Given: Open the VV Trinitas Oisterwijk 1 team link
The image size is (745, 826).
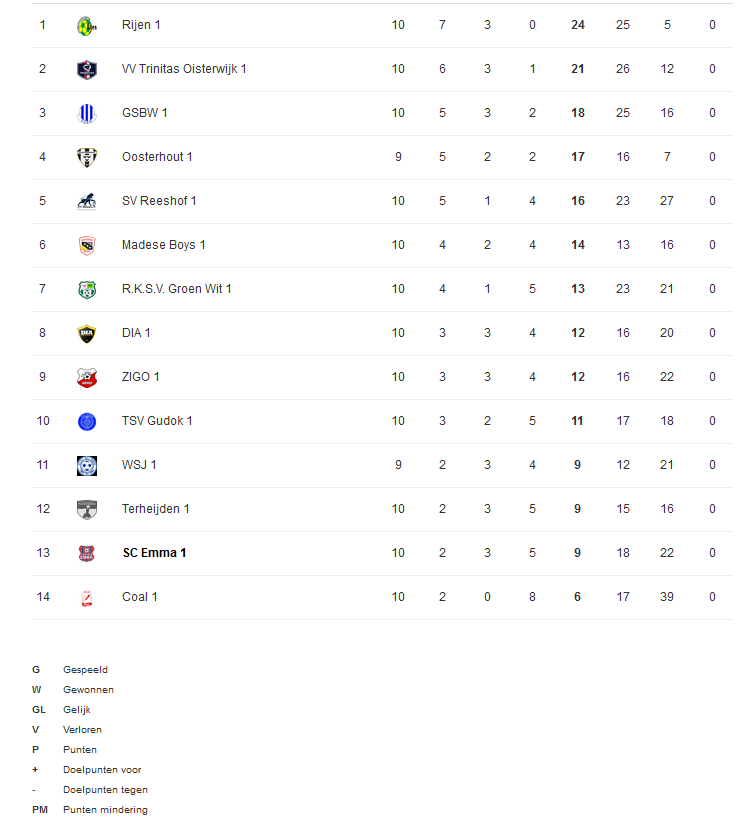Looking at the screenshot, I should point(184,69).
